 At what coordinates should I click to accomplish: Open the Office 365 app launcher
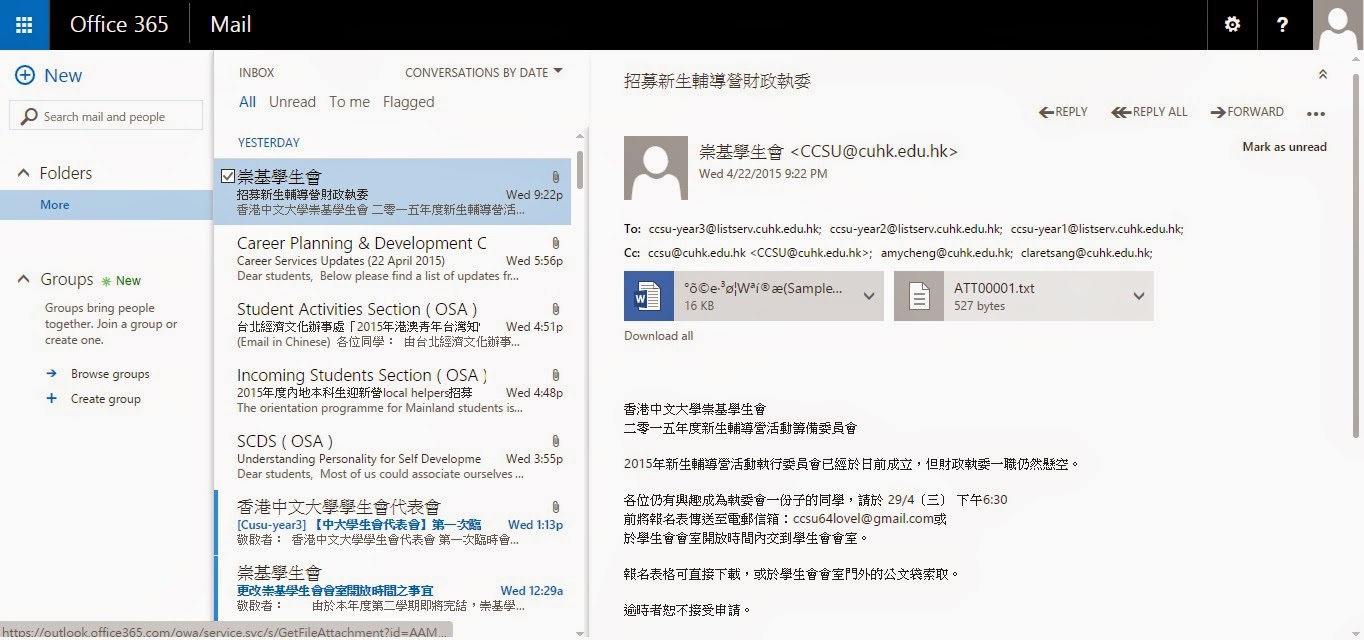pos(24,24)
